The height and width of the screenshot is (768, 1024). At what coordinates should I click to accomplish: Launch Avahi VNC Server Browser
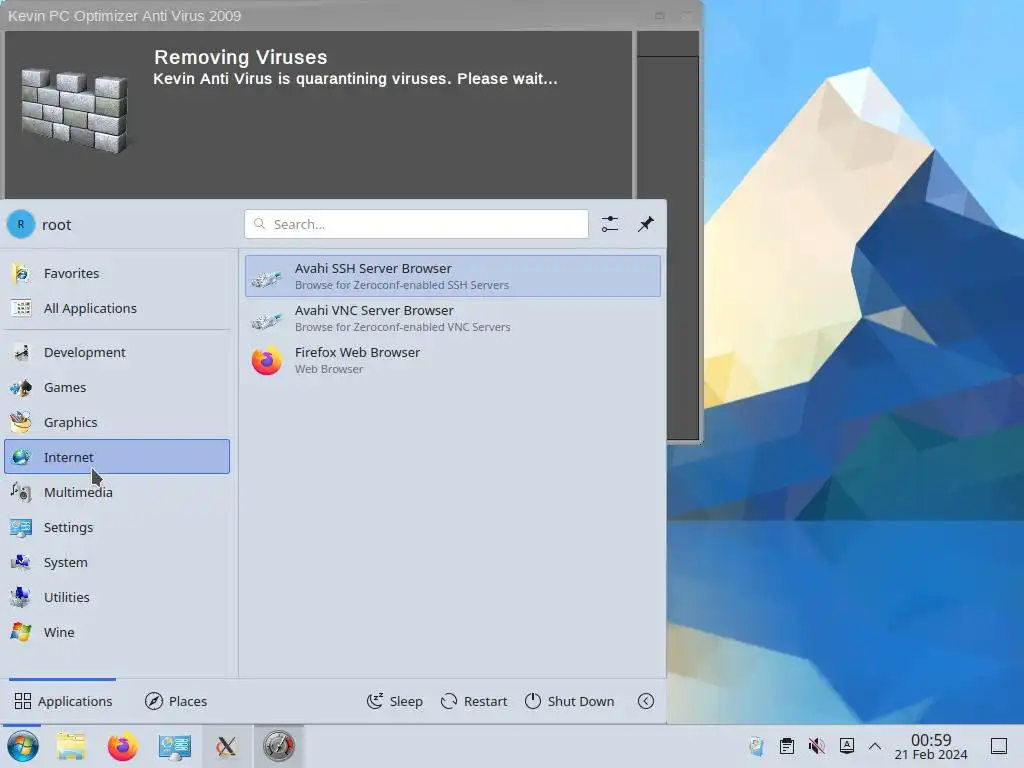coord(453,318)
